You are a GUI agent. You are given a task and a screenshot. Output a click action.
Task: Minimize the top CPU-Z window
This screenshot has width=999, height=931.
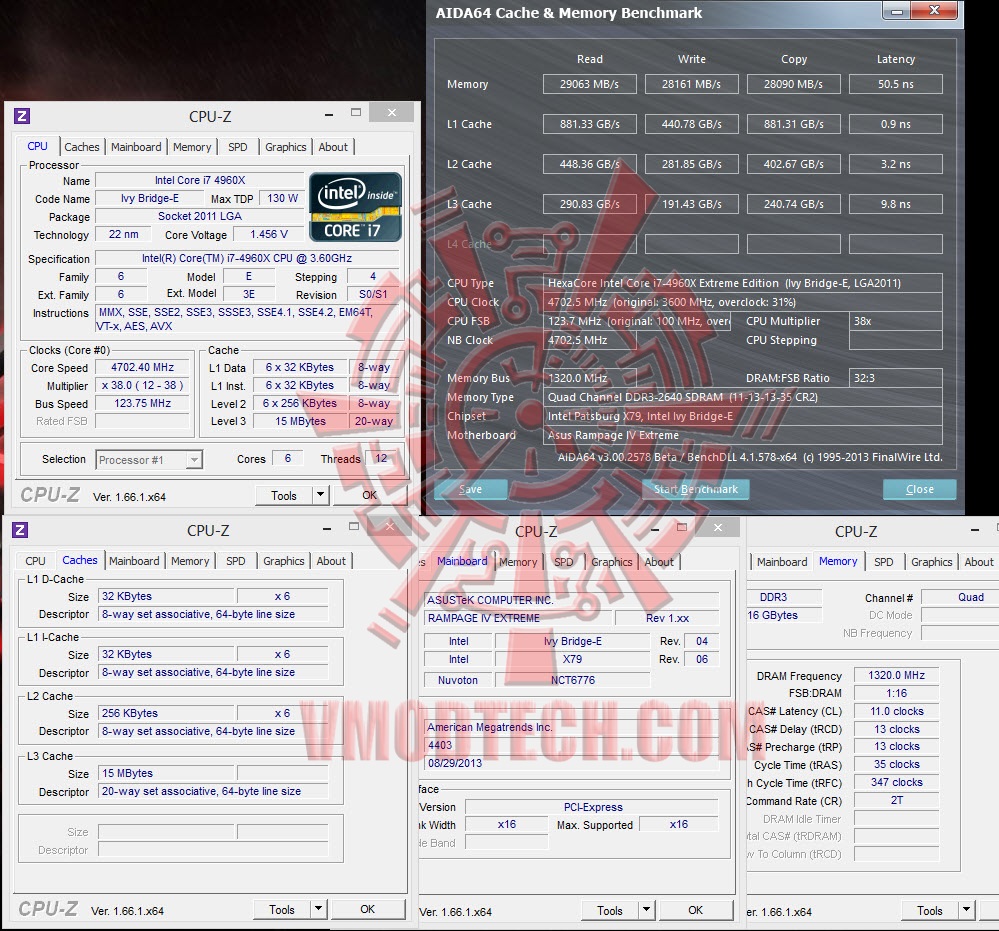(x=329, y=114)
